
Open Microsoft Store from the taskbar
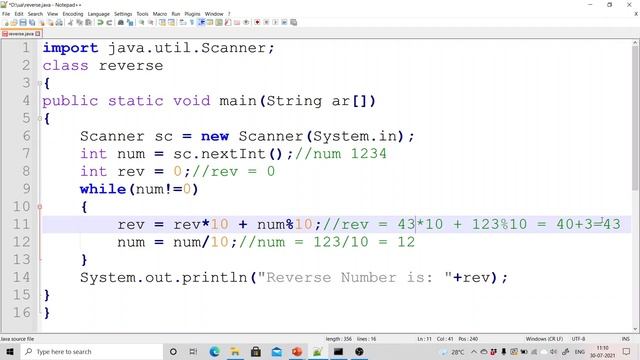coord(256,351)
